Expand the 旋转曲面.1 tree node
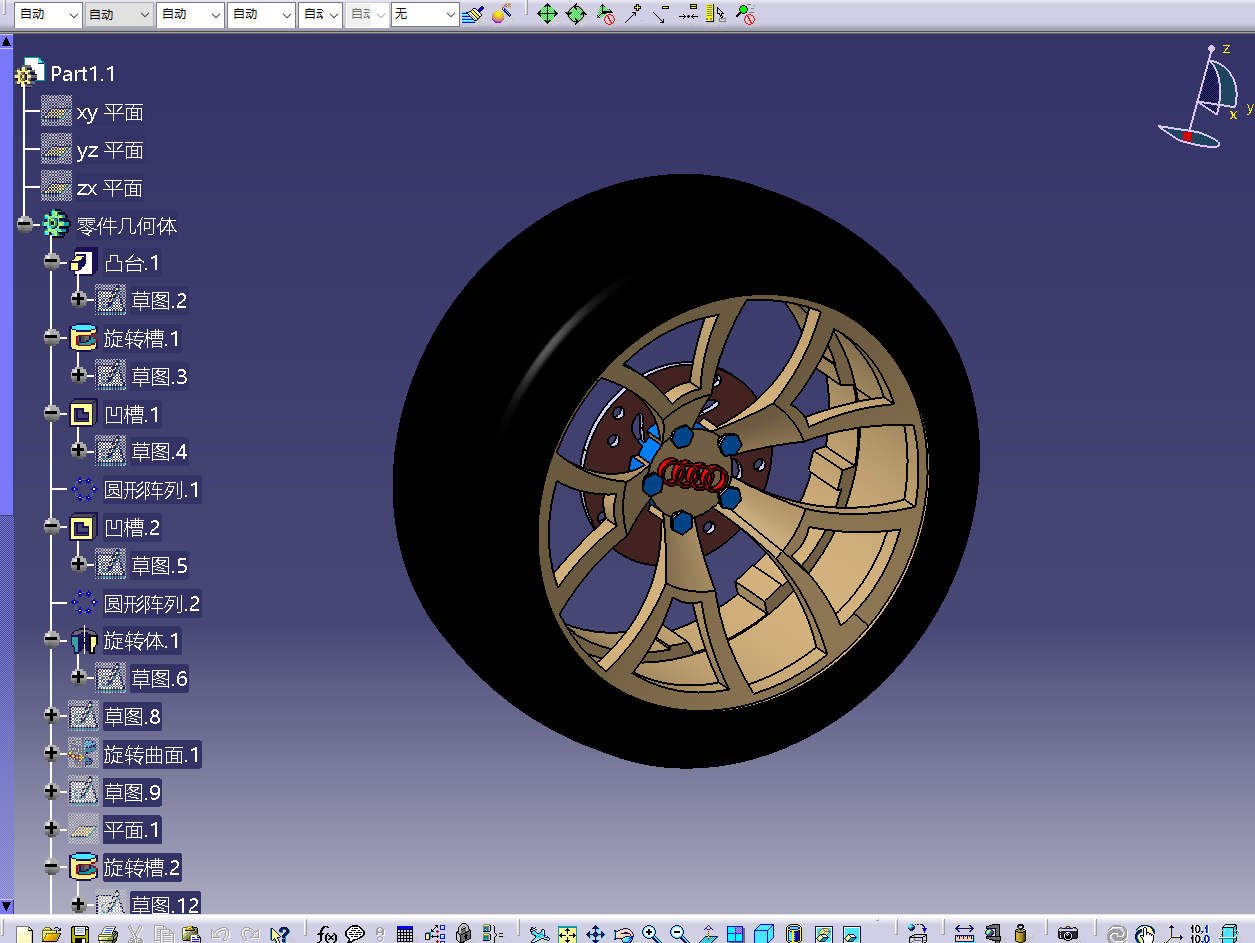Image resolution: width=1255 pixels, height=943 pixels. 52,753
